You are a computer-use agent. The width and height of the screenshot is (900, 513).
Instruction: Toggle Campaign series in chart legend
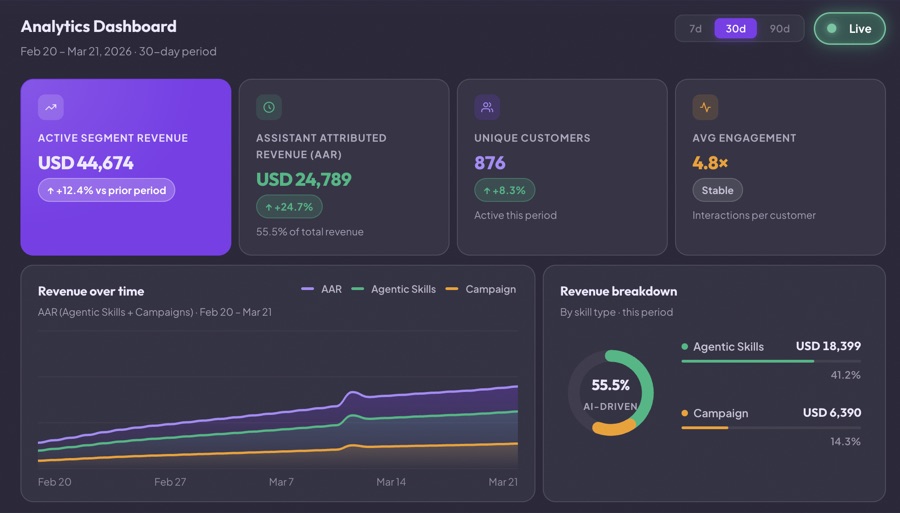(x=481, y=289)
